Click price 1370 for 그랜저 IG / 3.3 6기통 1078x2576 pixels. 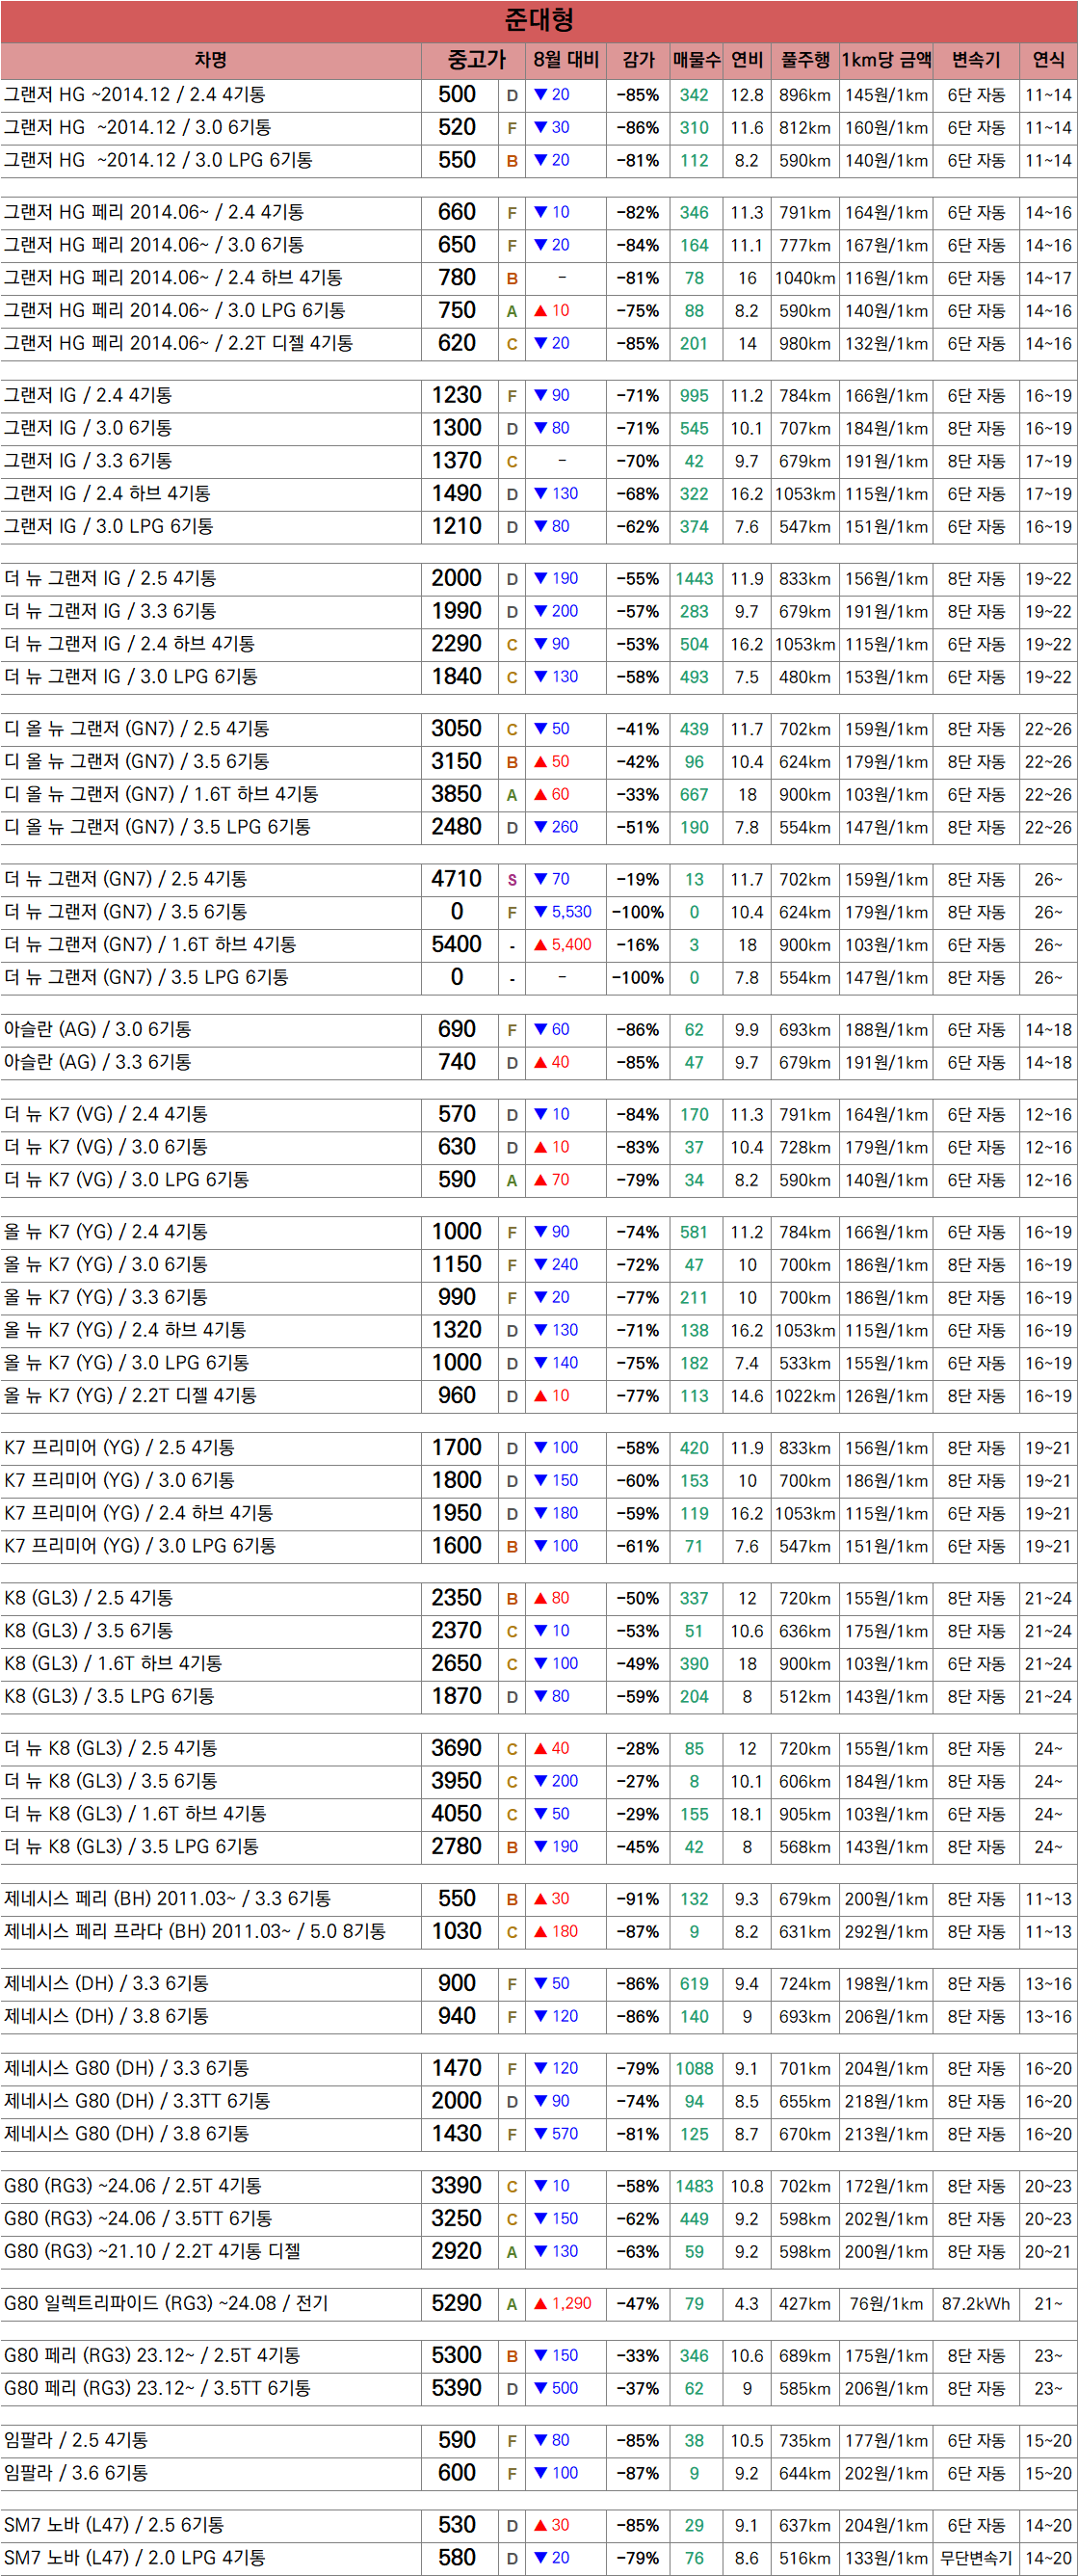(457, 461)
